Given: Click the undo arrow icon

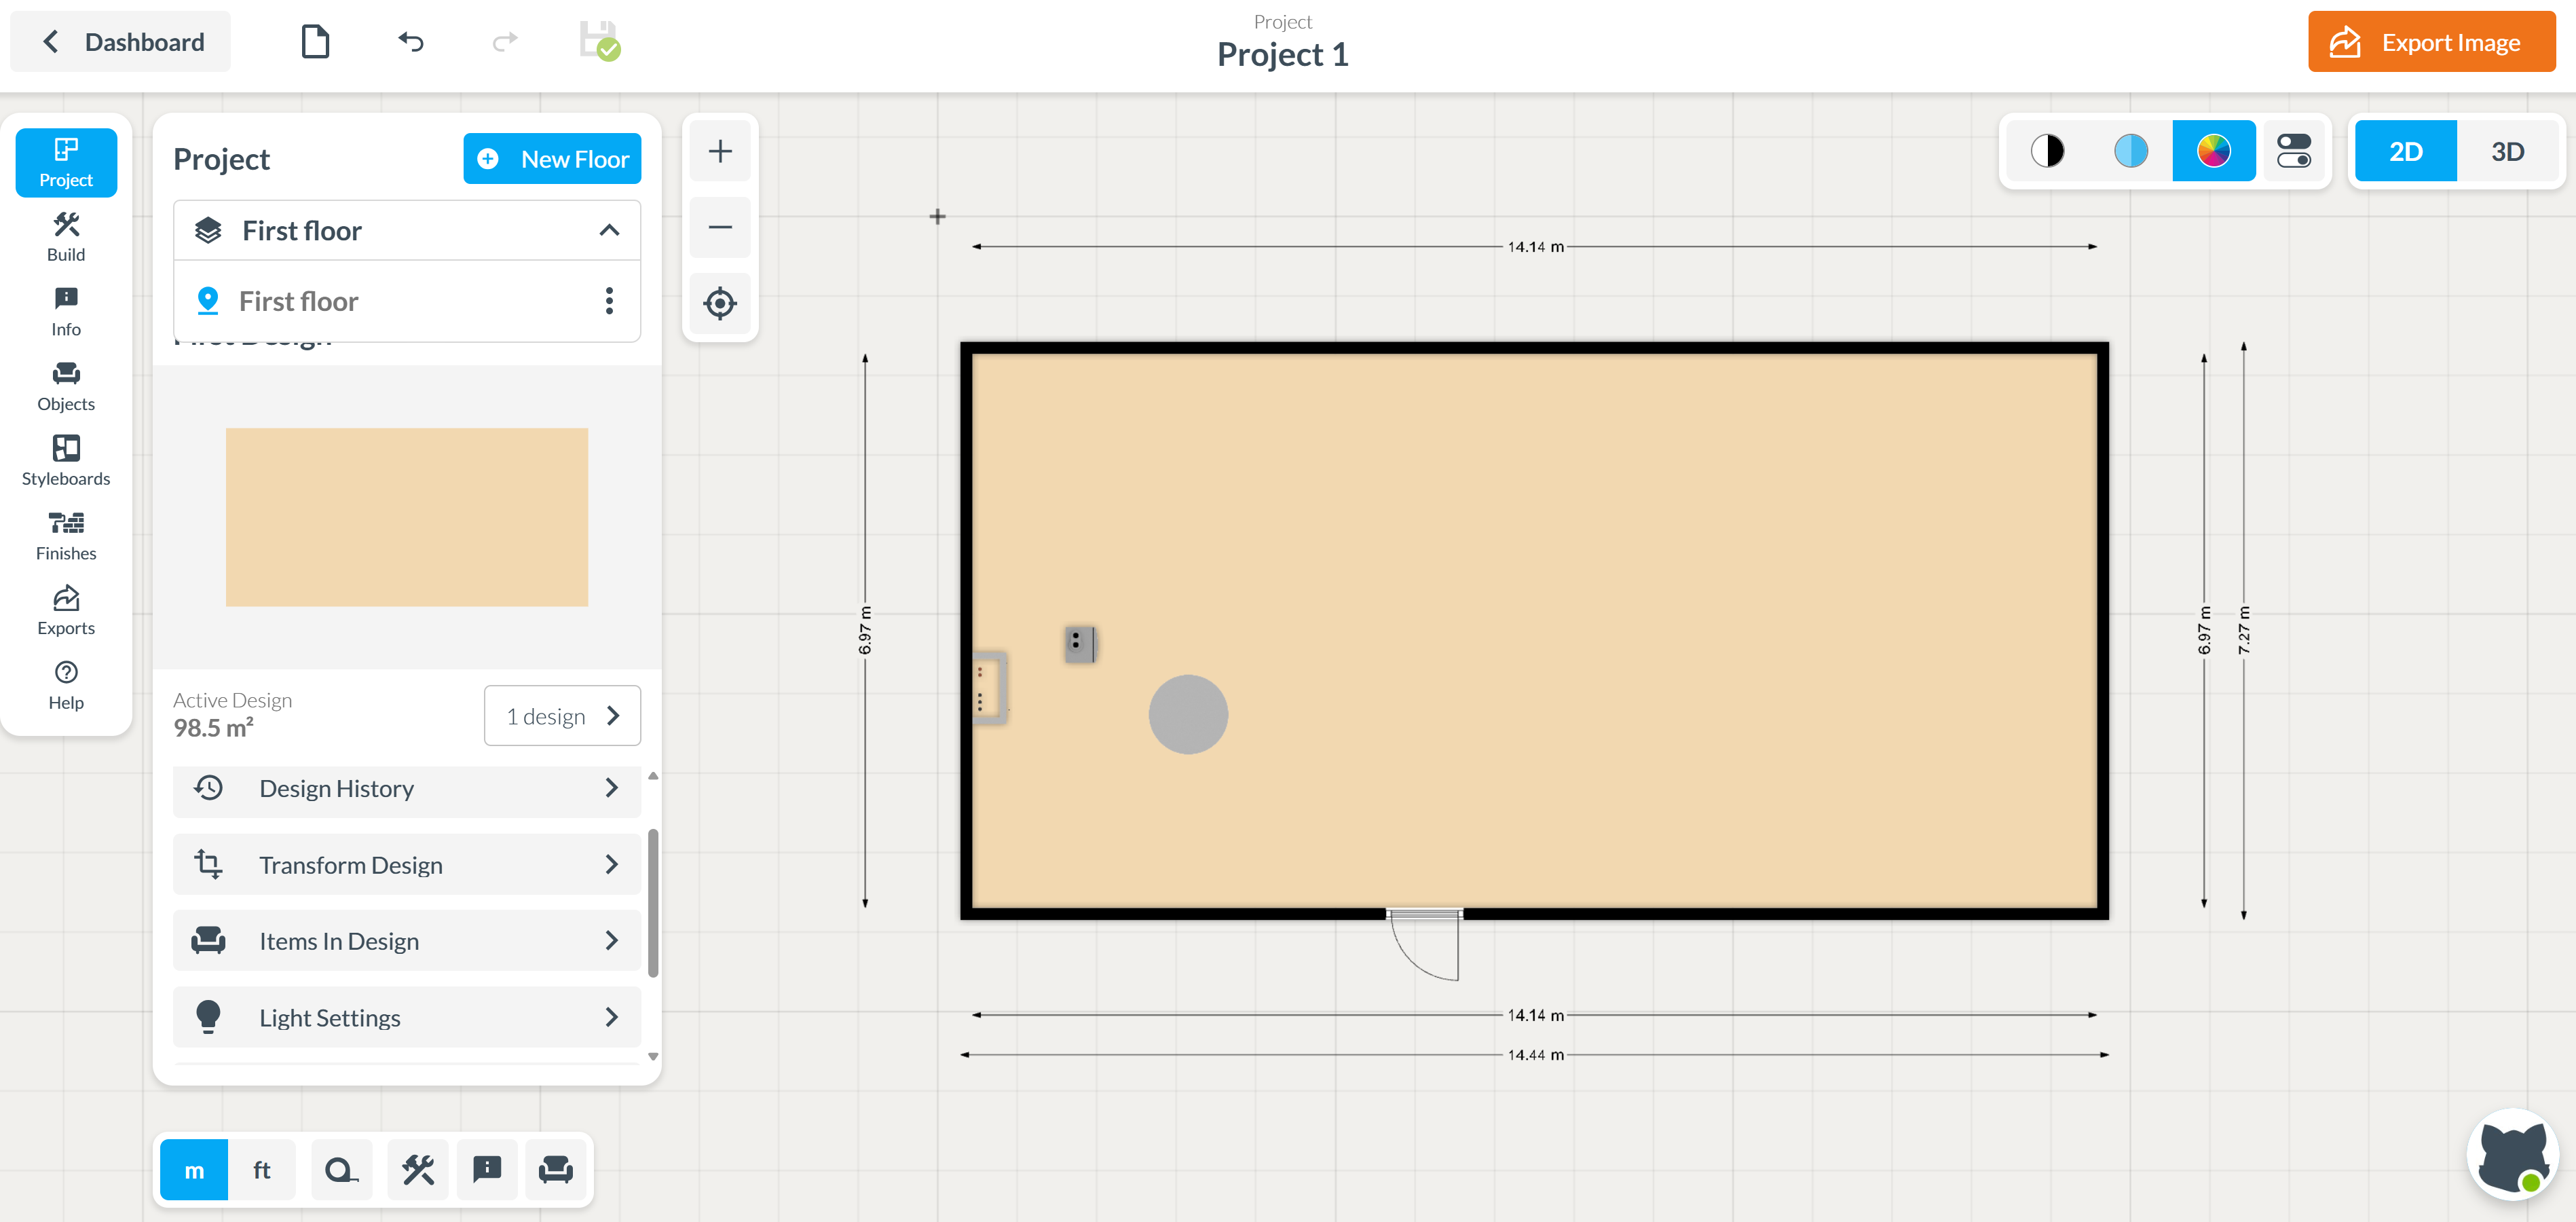Looking at the screenshot, I should 411,42.
